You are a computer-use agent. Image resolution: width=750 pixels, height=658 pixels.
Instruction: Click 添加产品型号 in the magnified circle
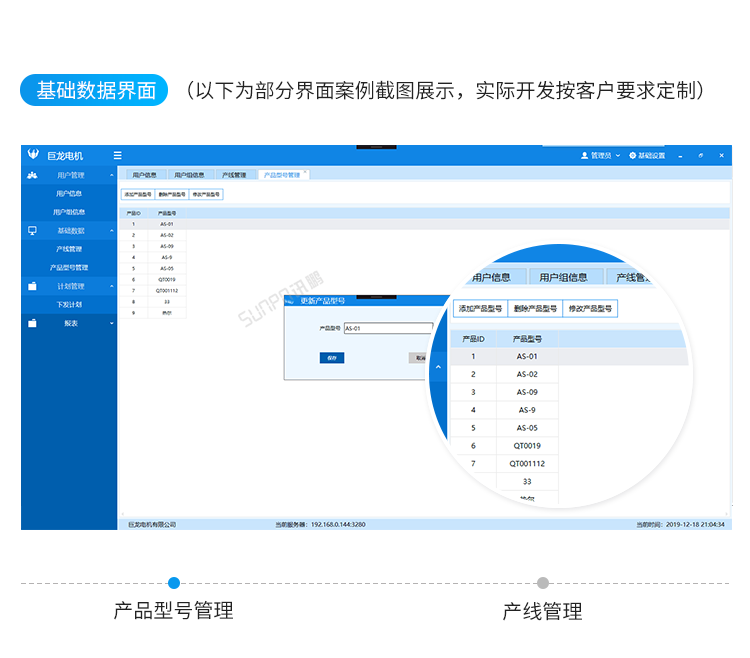click(480, 308)
